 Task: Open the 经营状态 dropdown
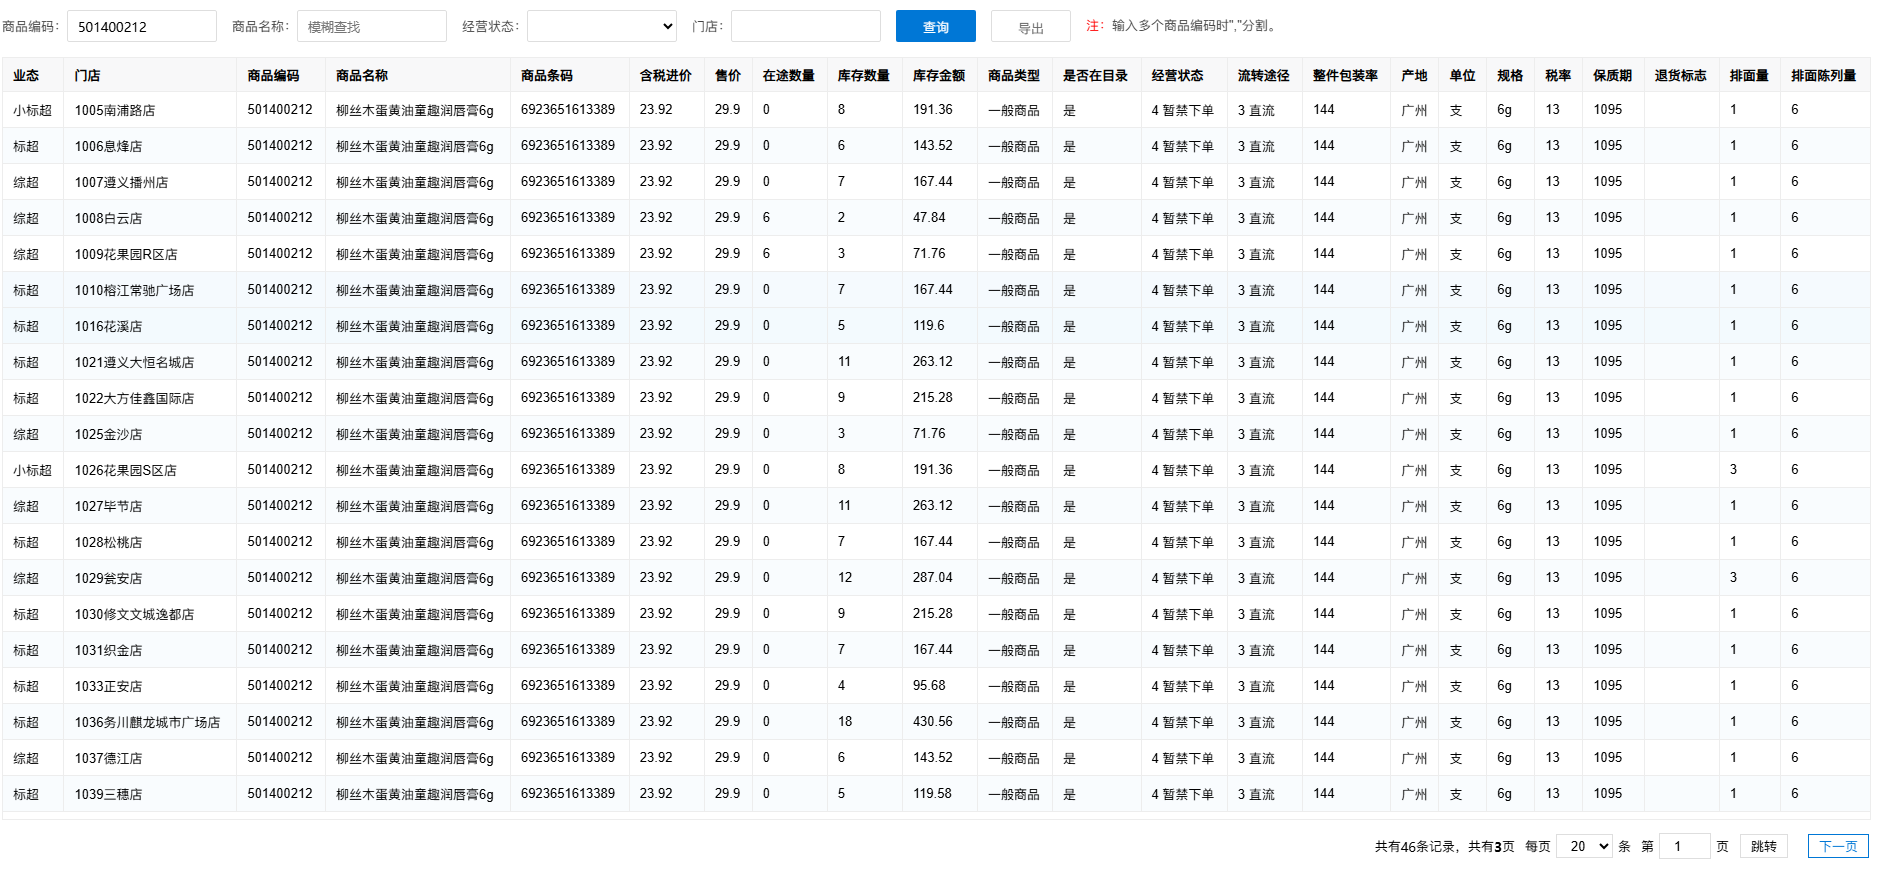tap(601, 27)
